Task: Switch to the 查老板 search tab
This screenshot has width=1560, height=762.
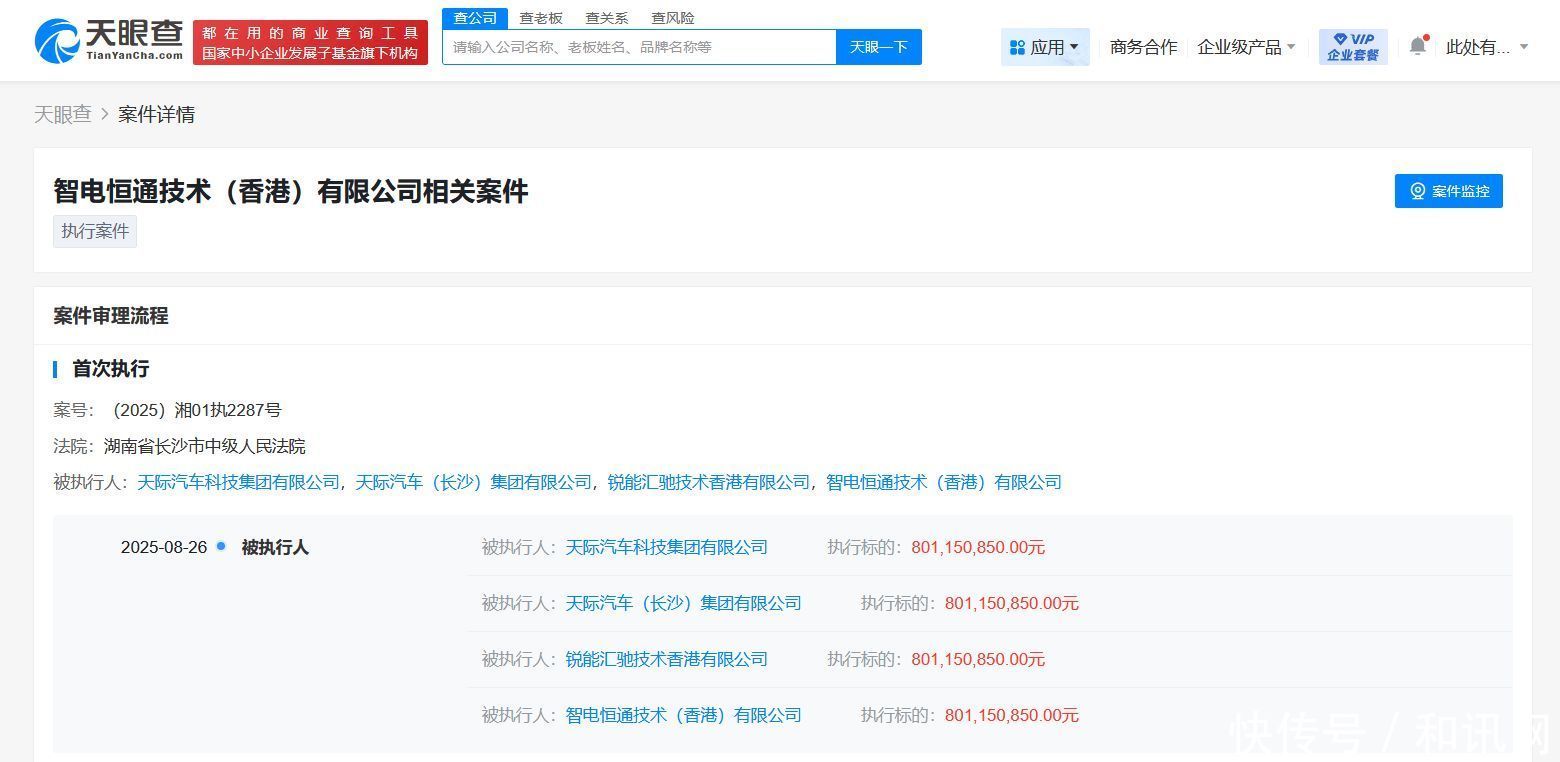Action: 541,18
